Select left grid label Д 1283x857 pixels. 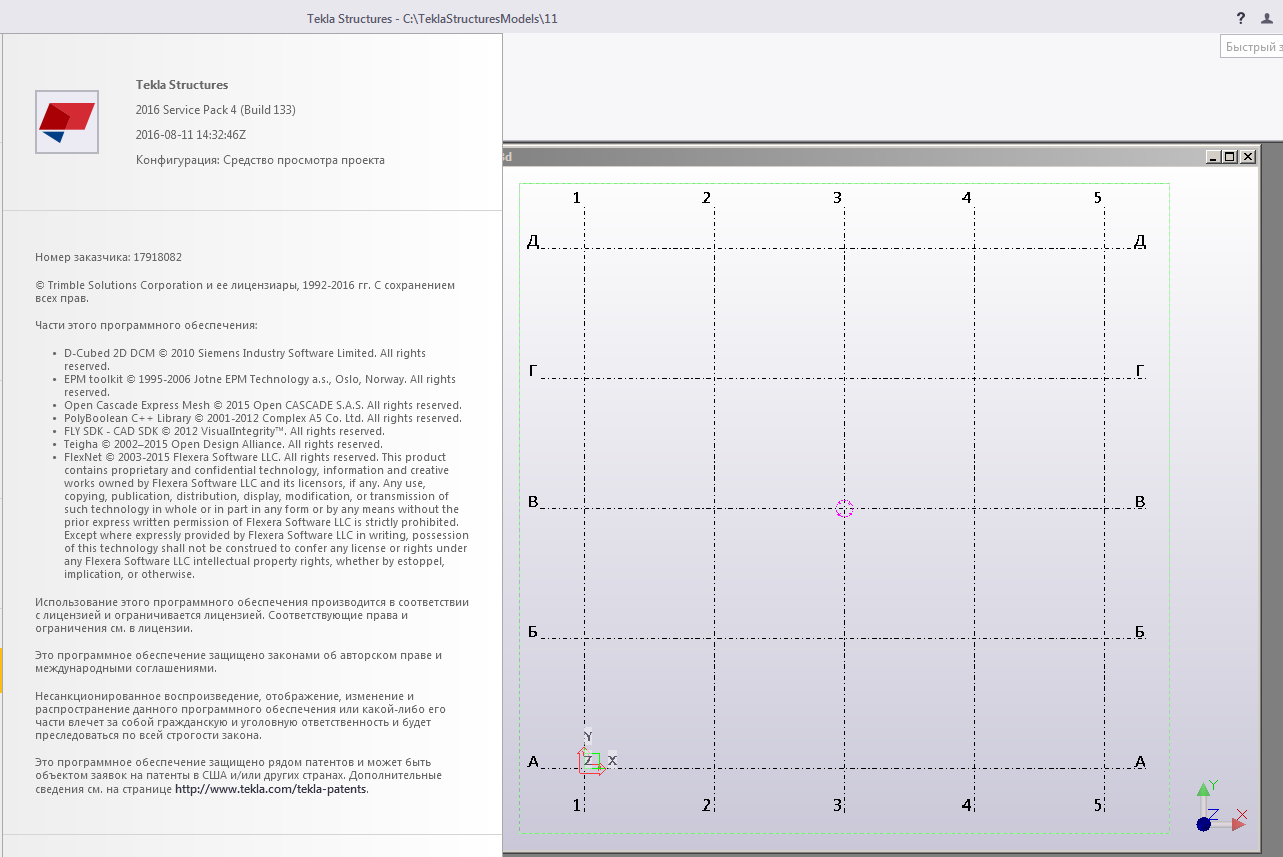533,241
